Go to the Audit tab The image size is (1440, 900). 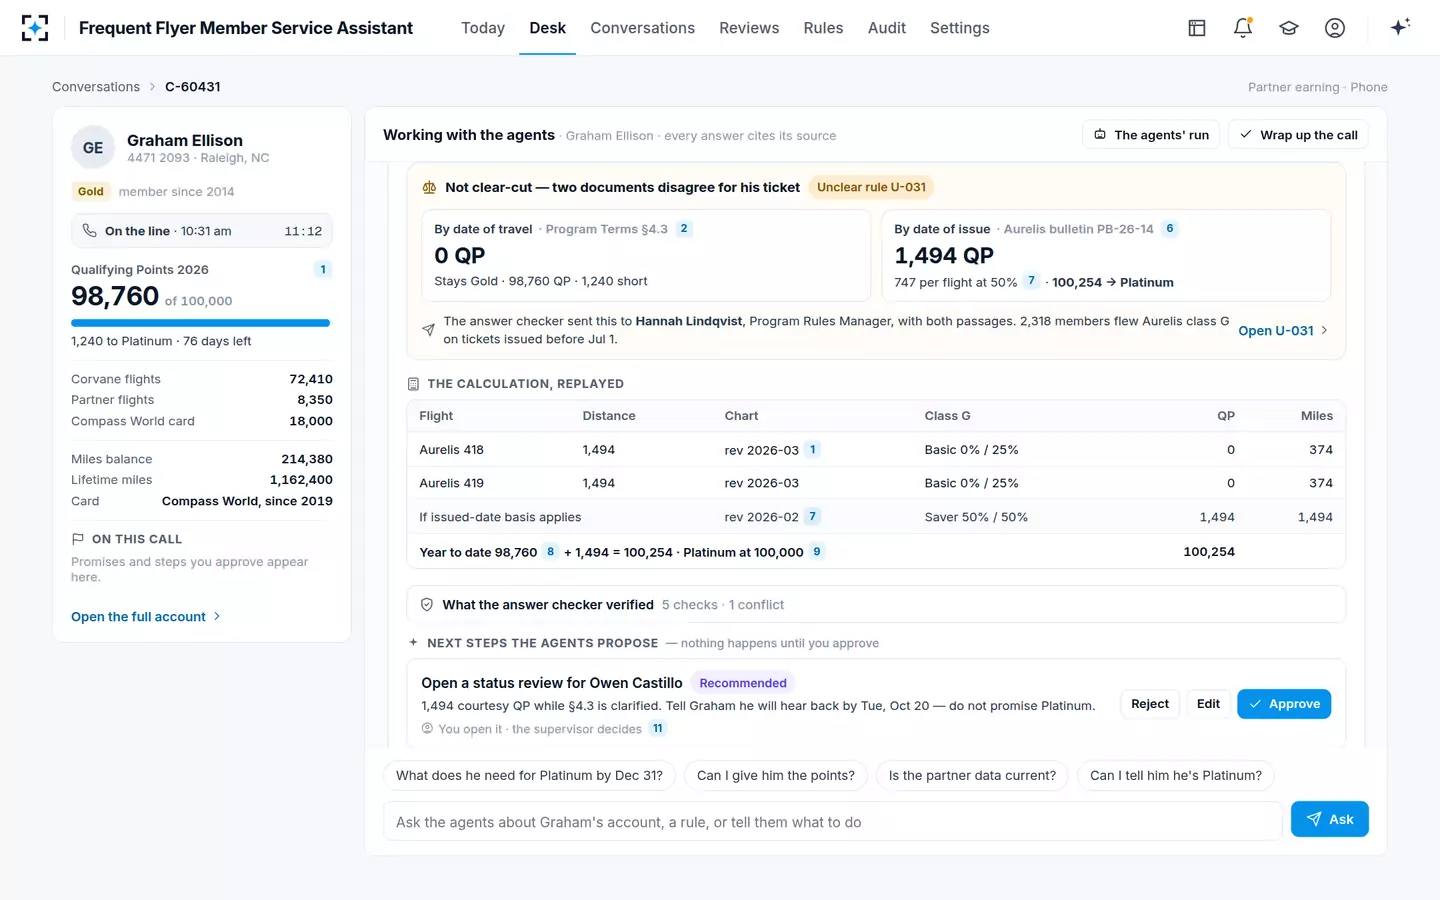click(887, 28)
